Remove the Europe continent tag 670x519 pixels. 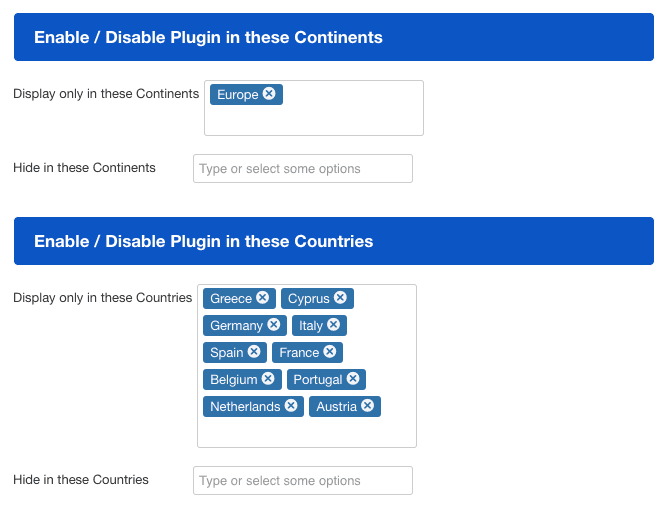point(269,94)
